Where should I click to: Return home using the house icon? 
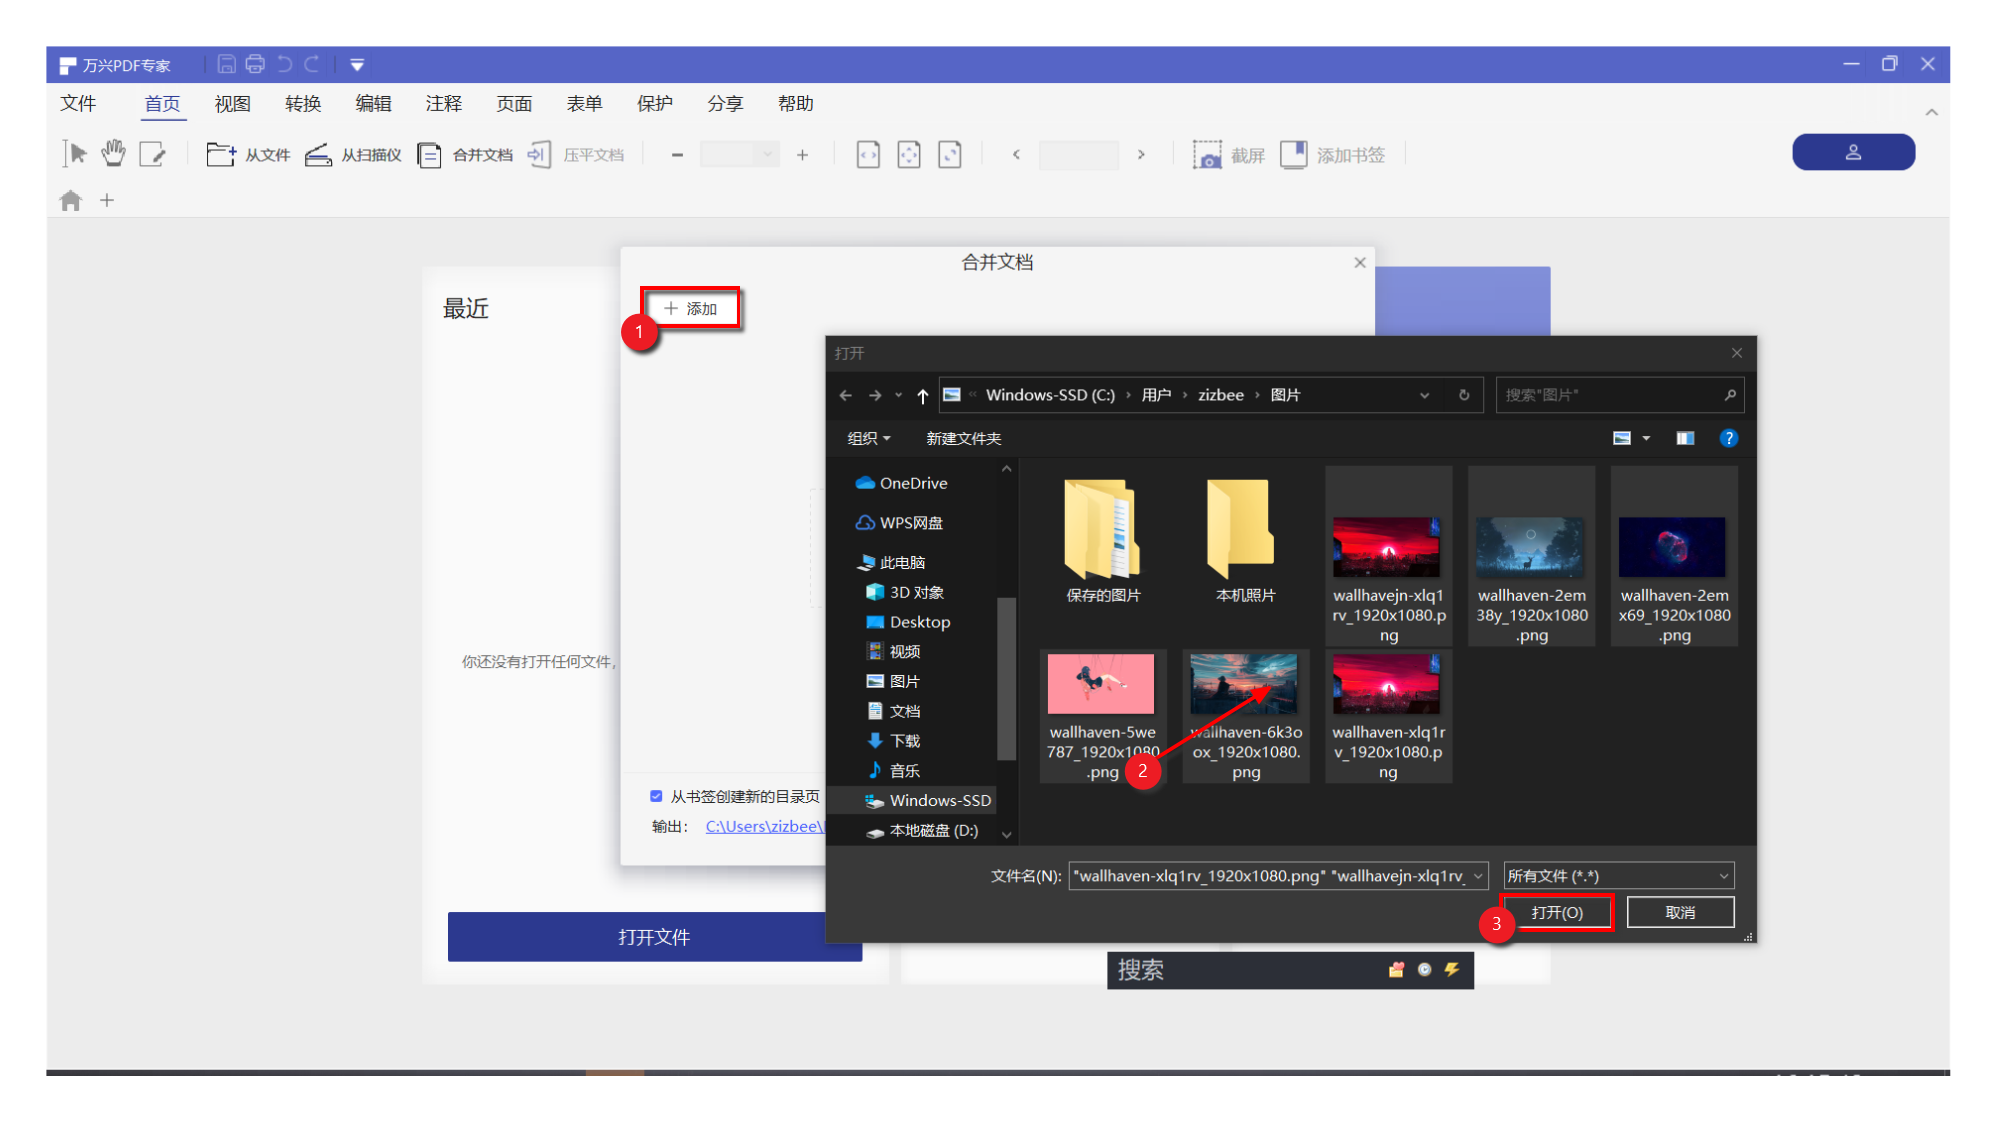[70, 200]
